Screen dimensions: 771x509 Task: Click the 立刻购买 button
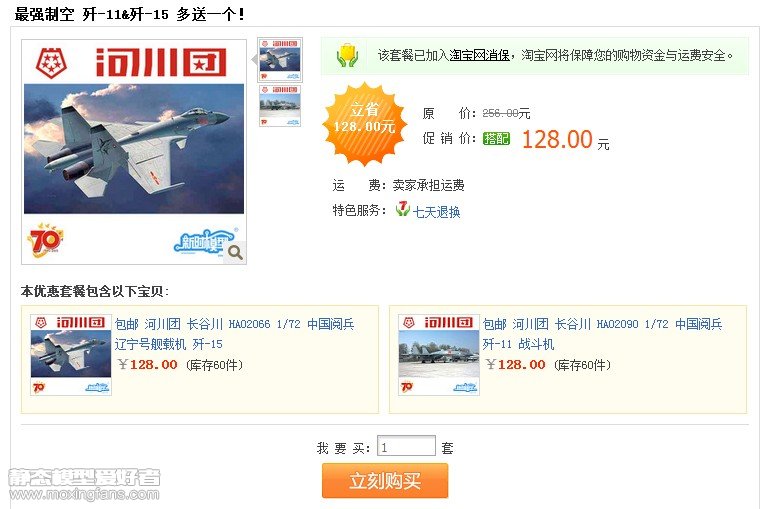(x=385, y=480)
